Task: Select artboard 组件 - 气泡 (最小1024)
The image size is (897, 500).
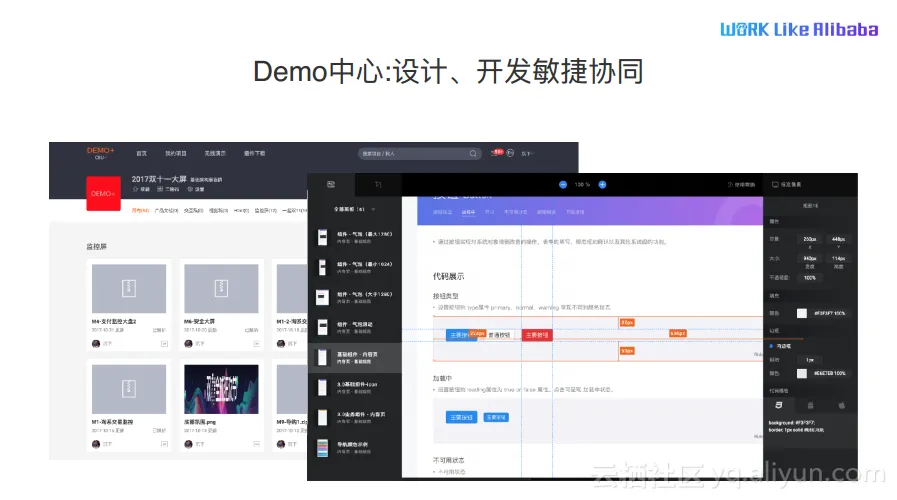Action: click(355, 267)
